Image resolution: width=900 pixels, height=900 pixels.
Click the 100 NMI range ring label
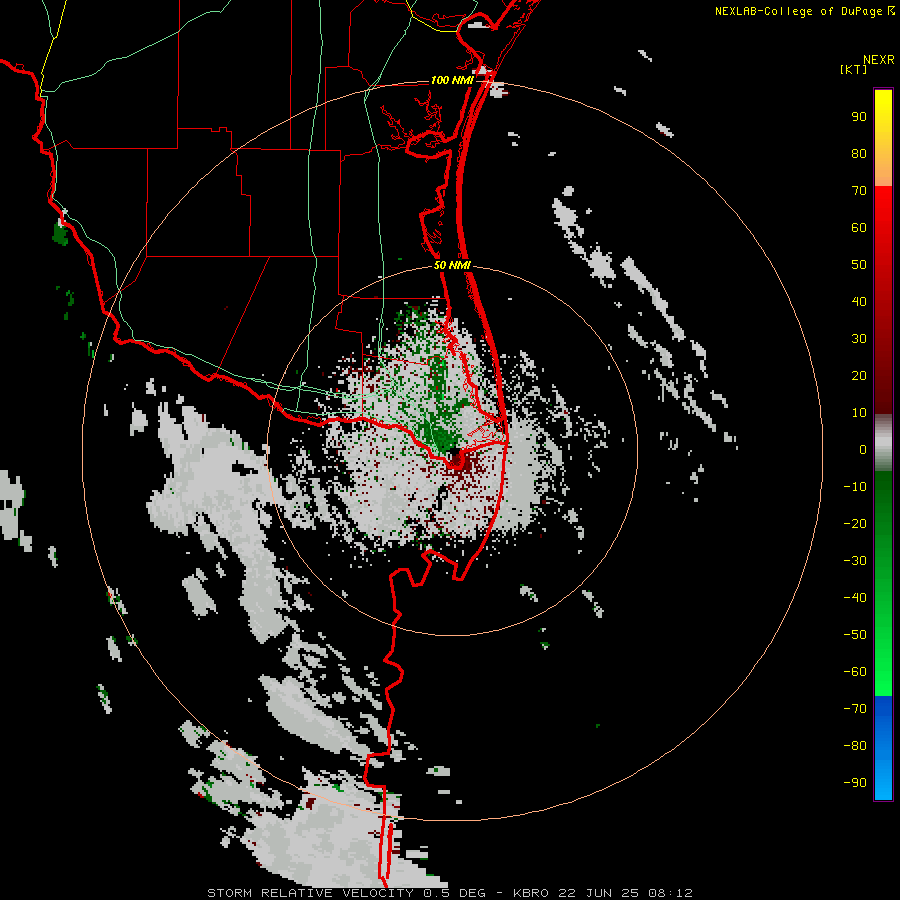point(452,80)
